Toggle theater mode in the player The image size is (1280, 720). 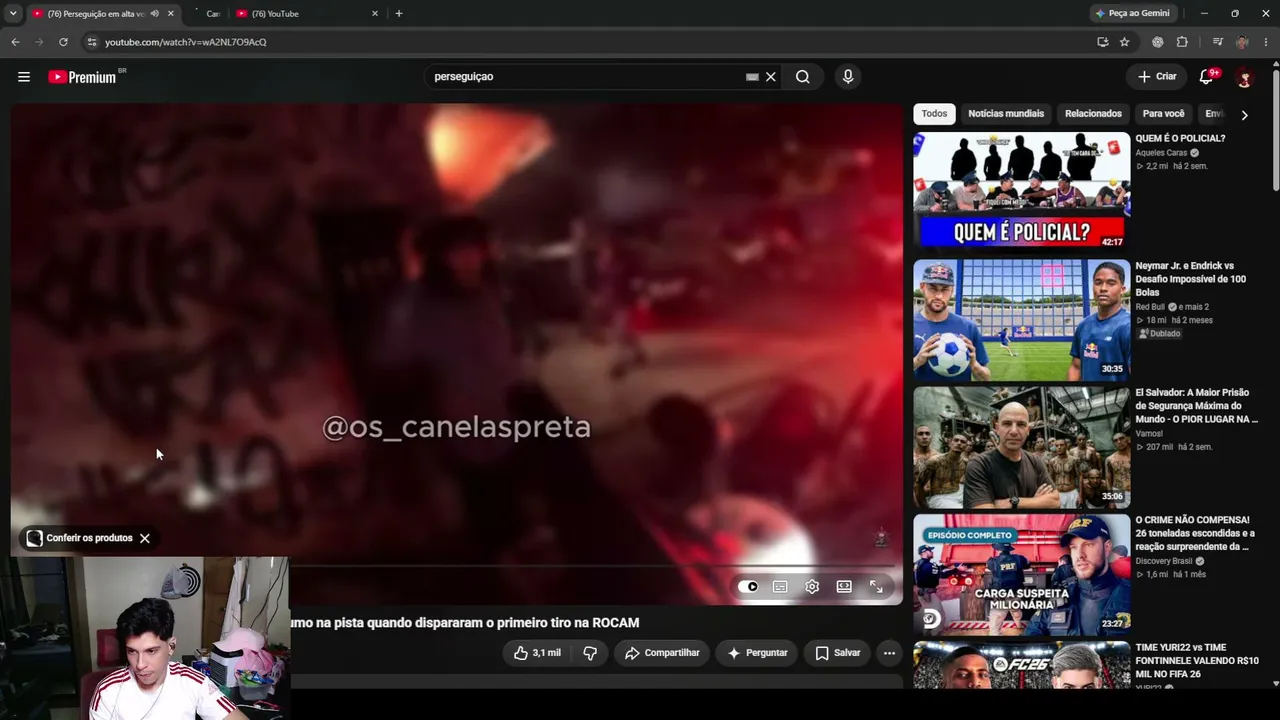(x=844, y=587)
